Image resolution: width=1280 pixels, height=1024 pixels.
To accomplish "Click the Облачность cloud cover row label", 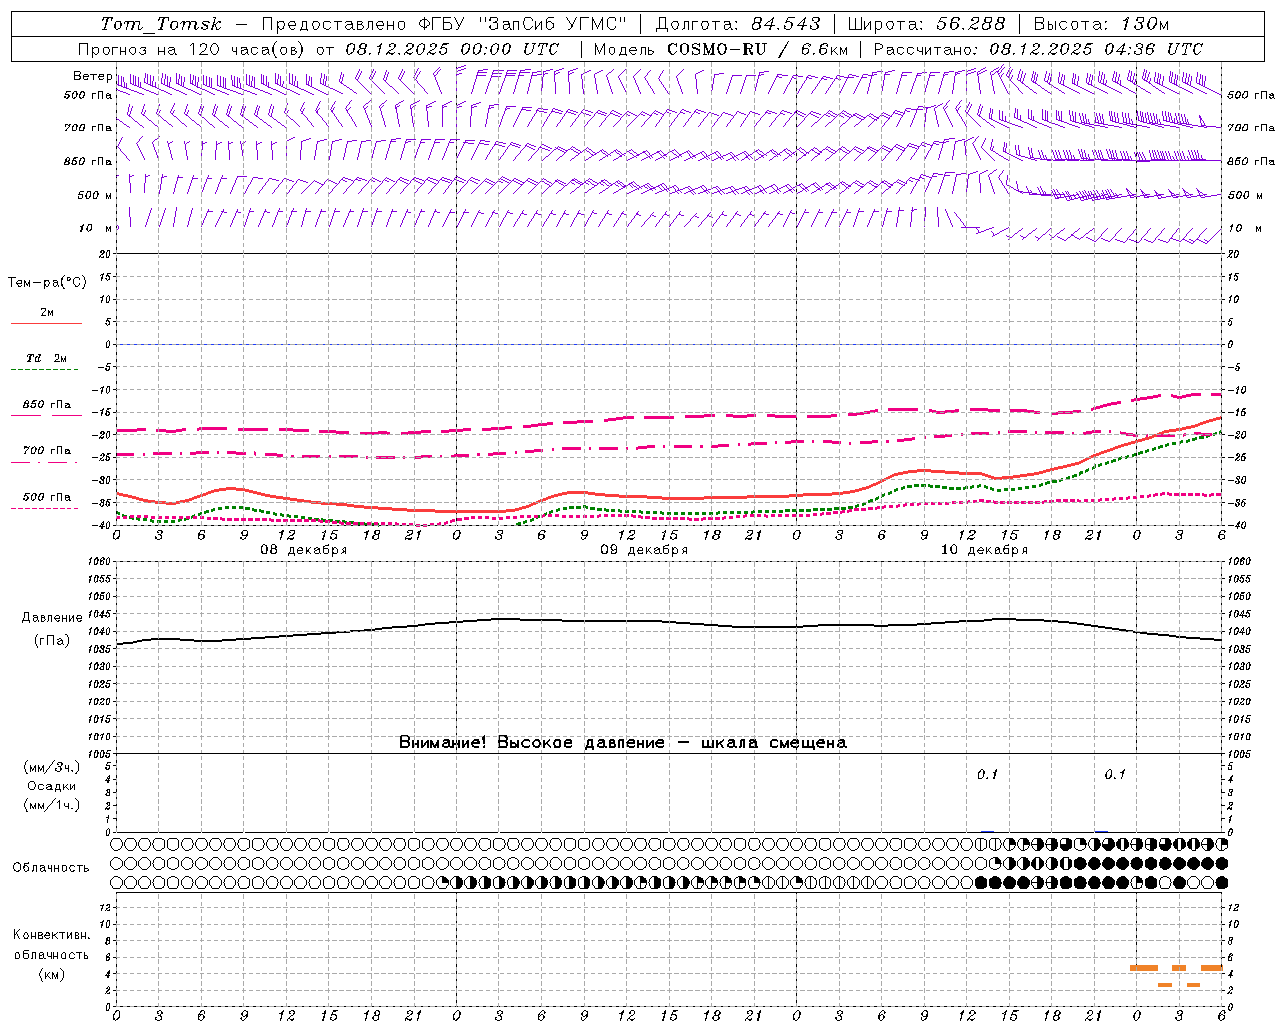I will [51, 868].
